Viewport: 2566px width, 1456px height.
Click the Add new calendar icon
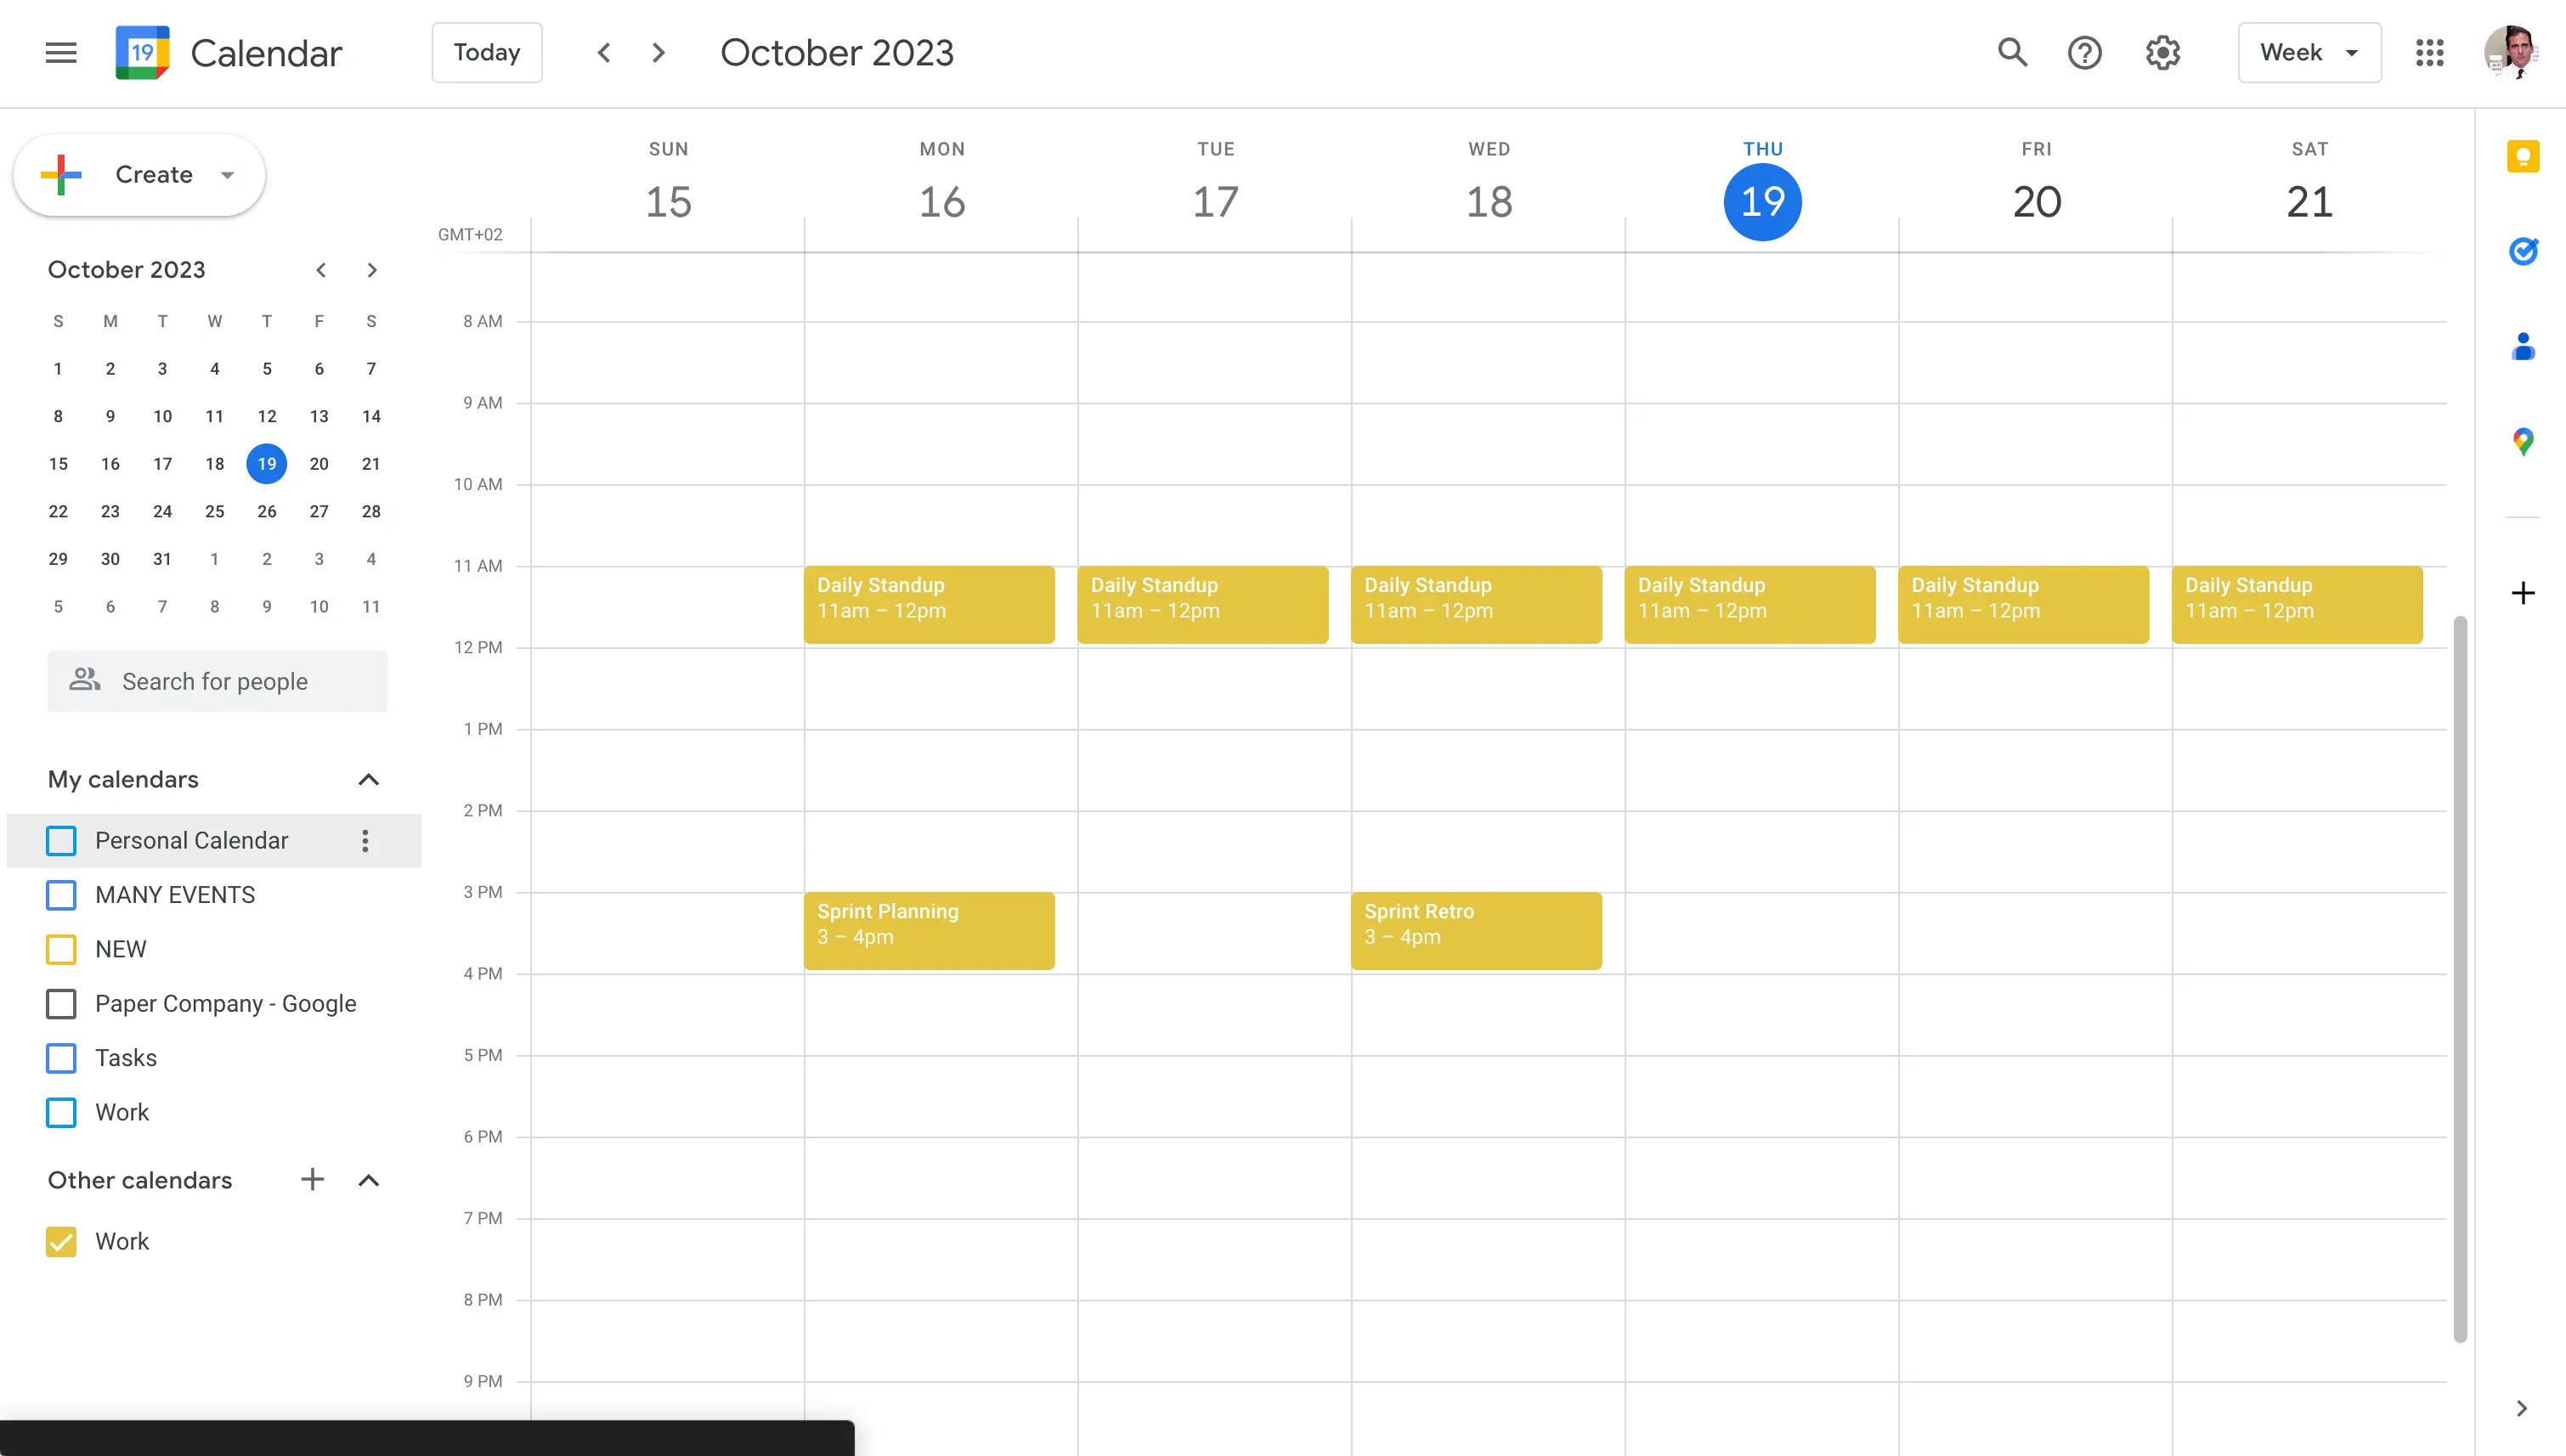click(x=312, y=1179)
